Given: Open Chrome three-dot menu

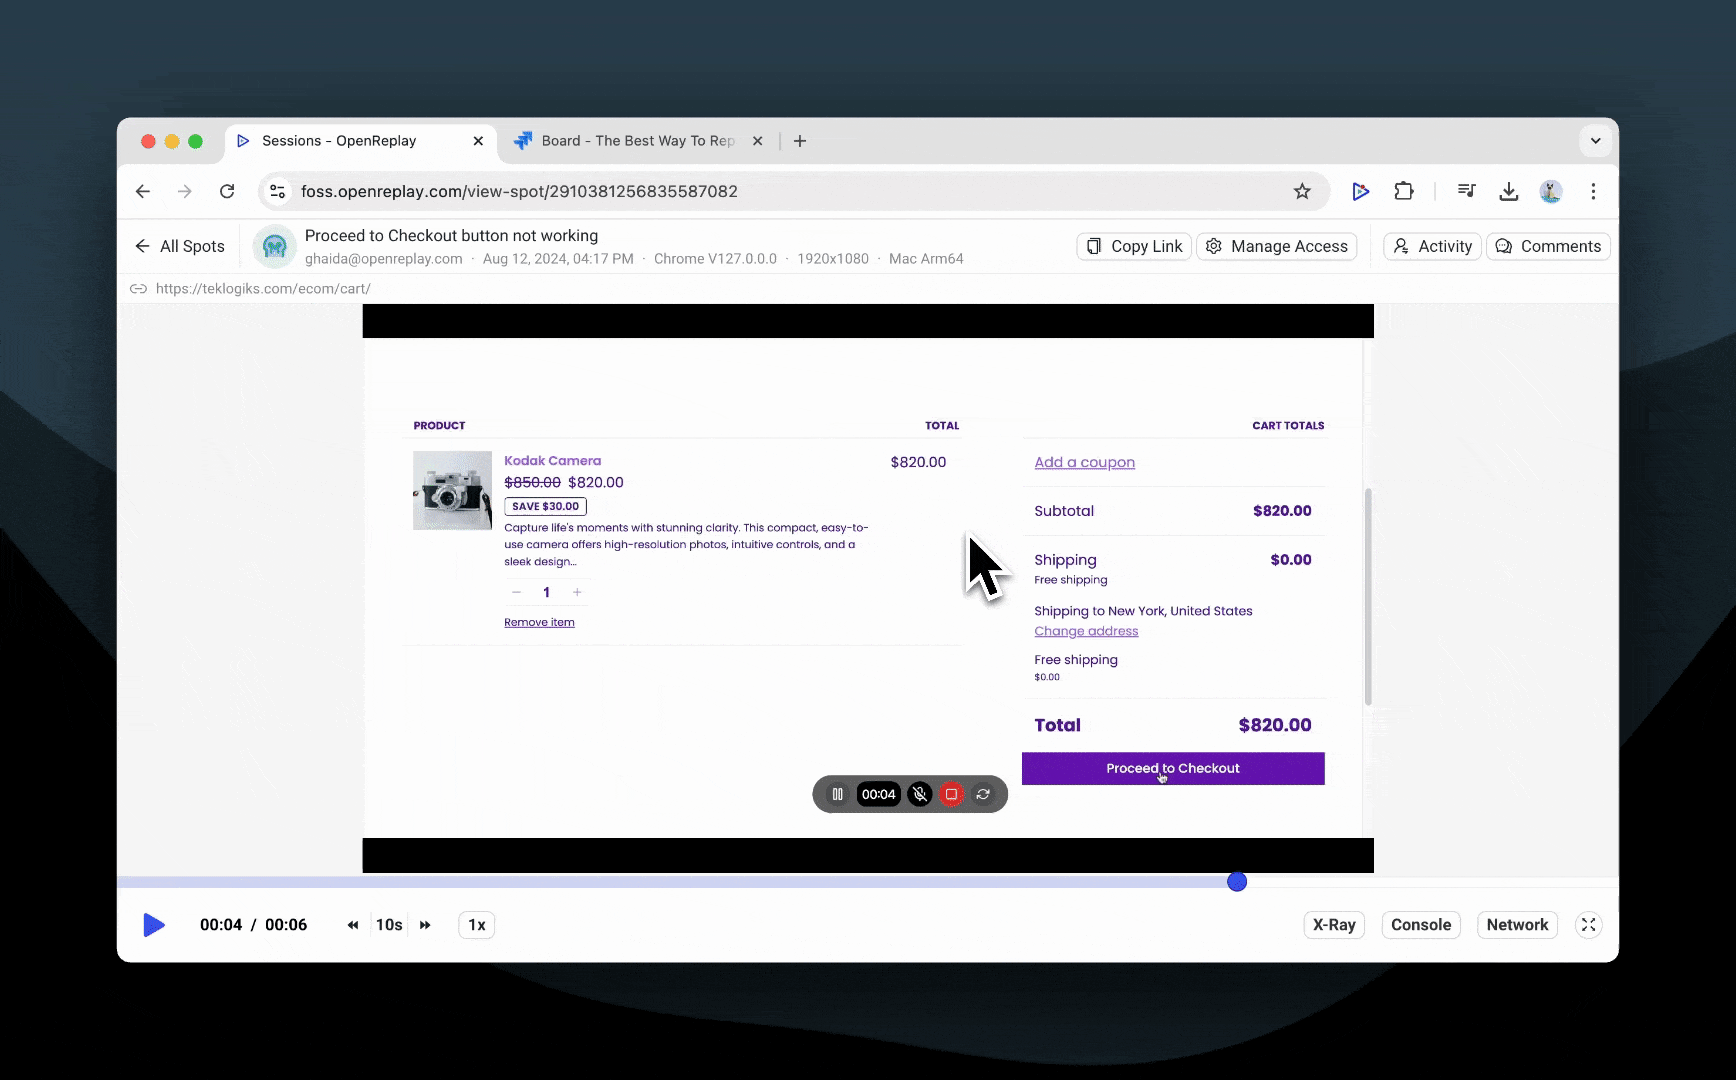Looking at the screenshot, I should (1593, 191).
